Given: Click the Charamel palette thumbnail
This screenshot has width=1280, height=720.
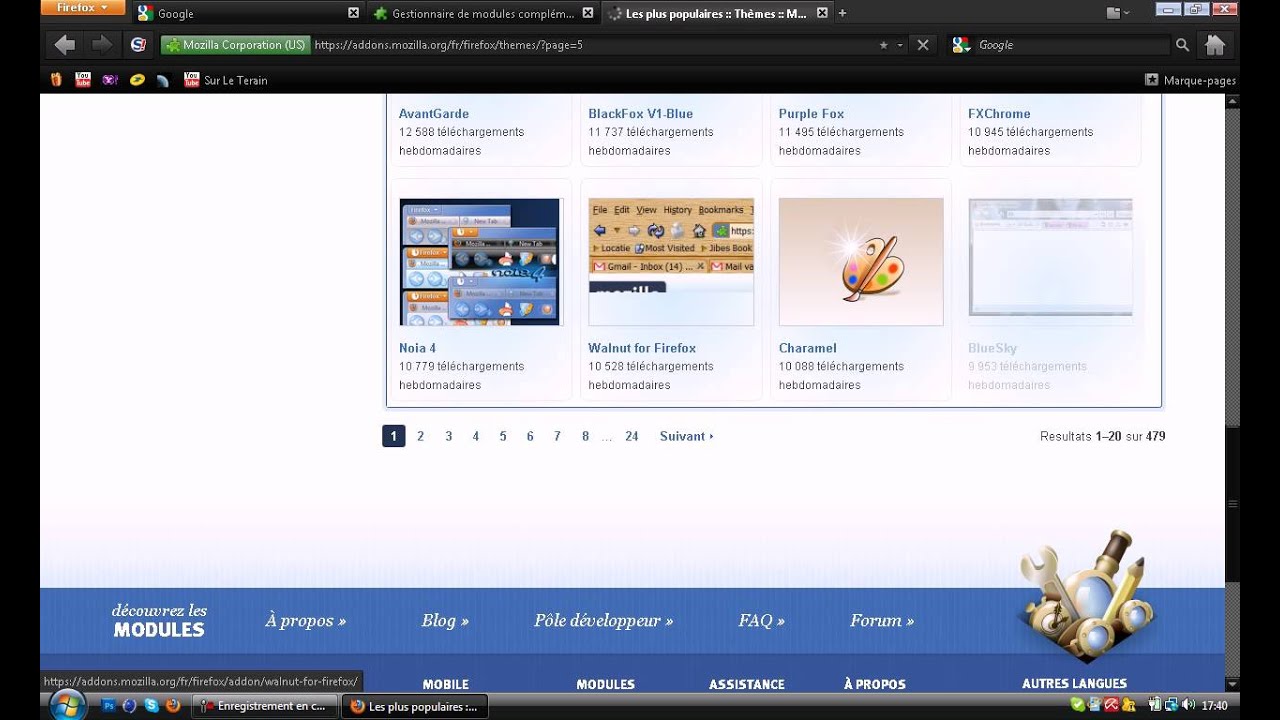Looking at the screenshot, I should coord(861,262).
